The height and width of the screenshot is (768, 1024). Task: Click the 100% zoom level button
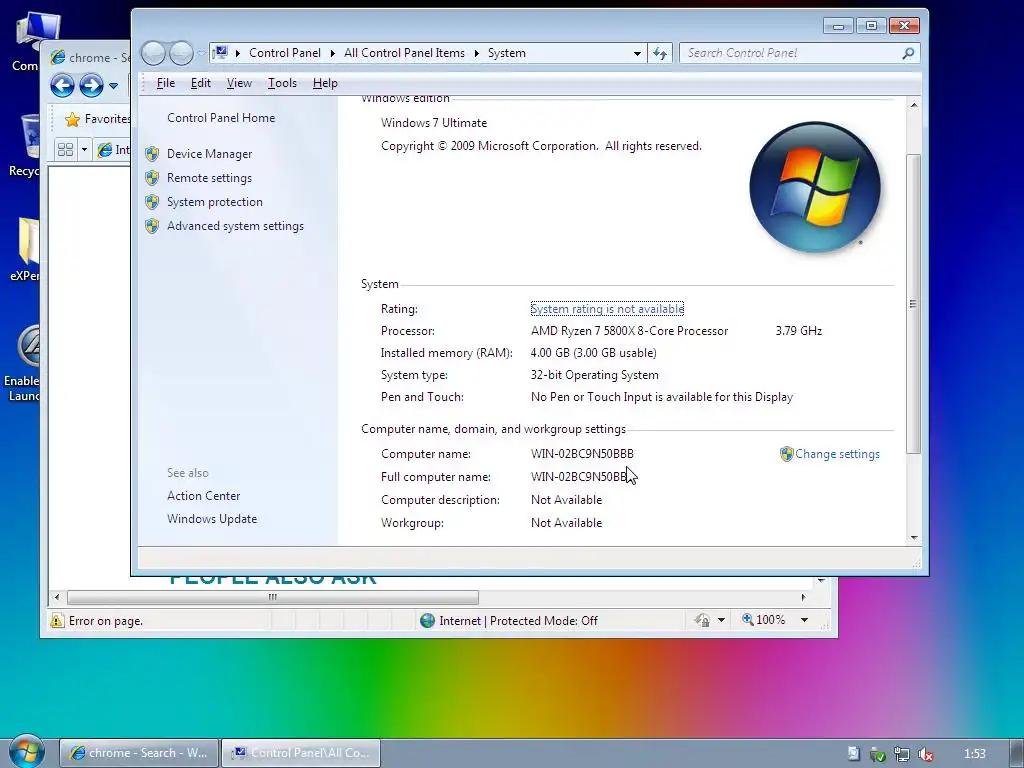coord(763,620)
